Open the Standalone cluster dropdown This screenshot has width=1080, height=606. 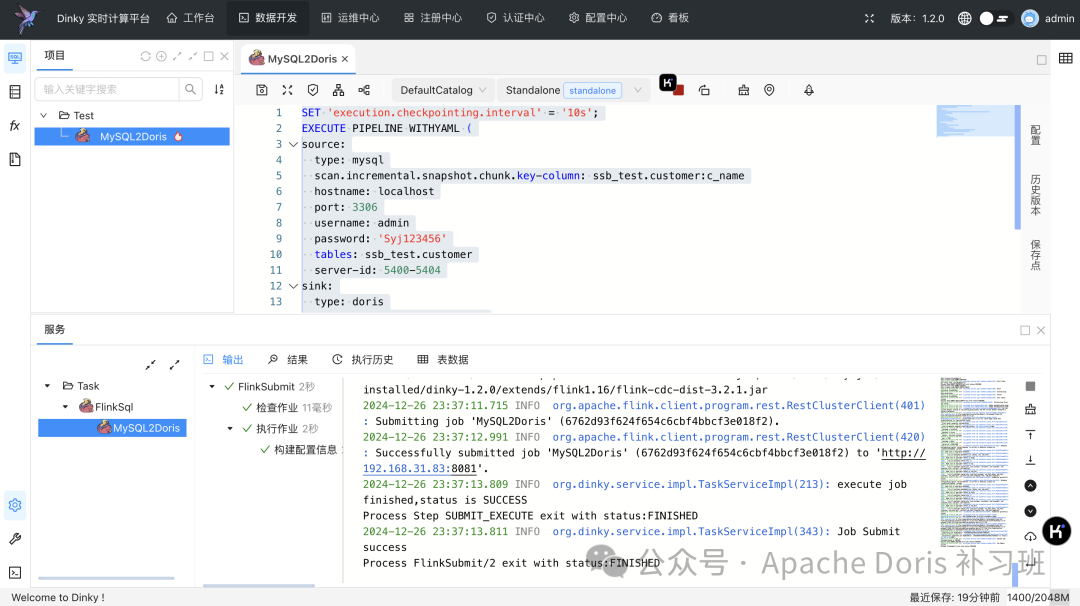coord(573,90)
